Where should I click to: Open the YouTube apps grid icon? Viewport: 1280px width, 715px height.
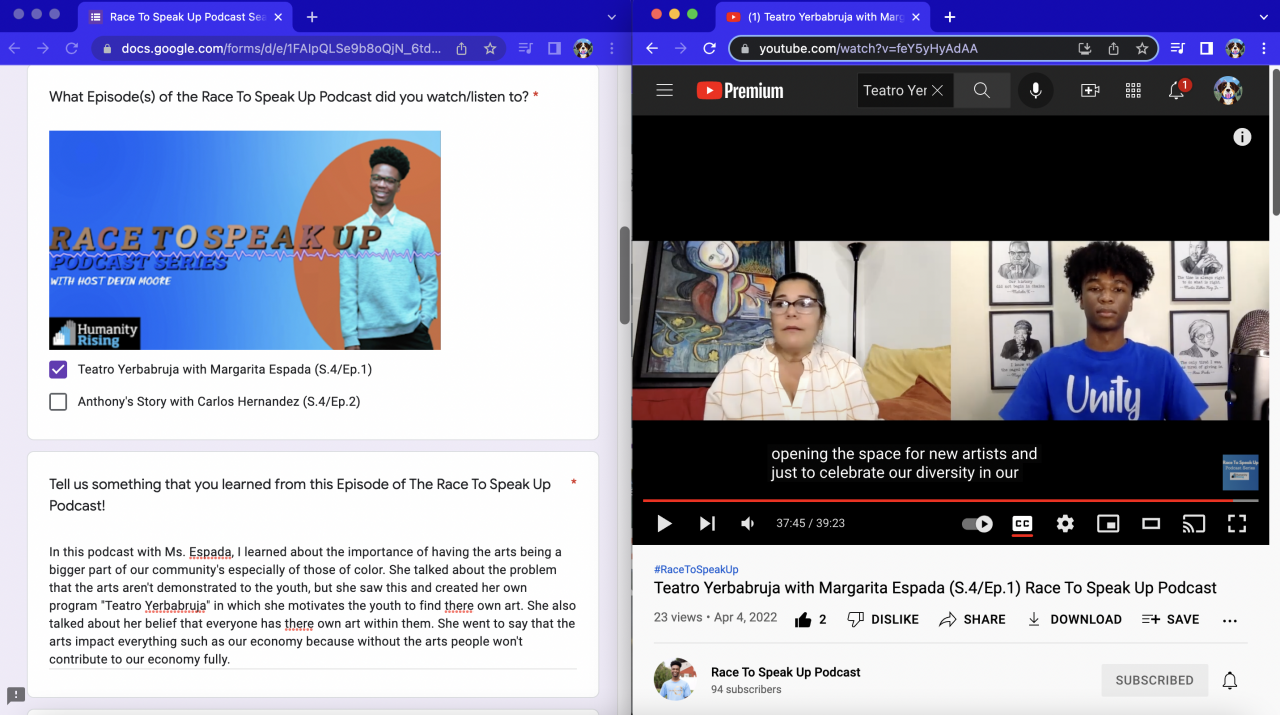[1133, 91]
